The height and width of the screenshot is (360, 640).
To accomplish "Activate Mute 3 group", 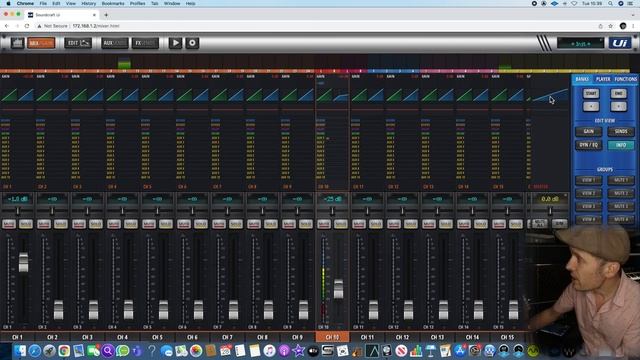I will [621, 206].
